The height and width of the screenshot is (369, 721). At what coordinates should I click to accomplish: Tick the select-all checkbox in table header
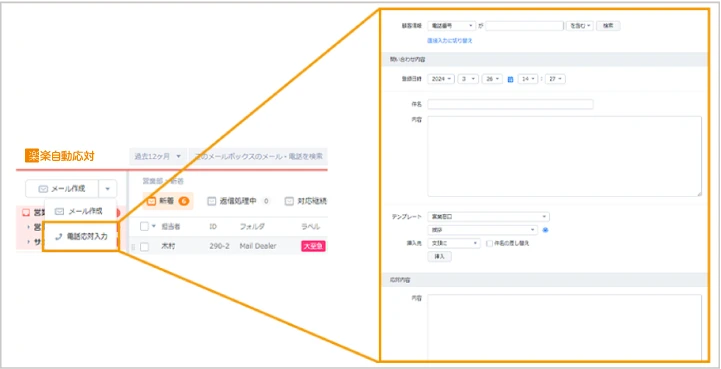pos(144,226)
